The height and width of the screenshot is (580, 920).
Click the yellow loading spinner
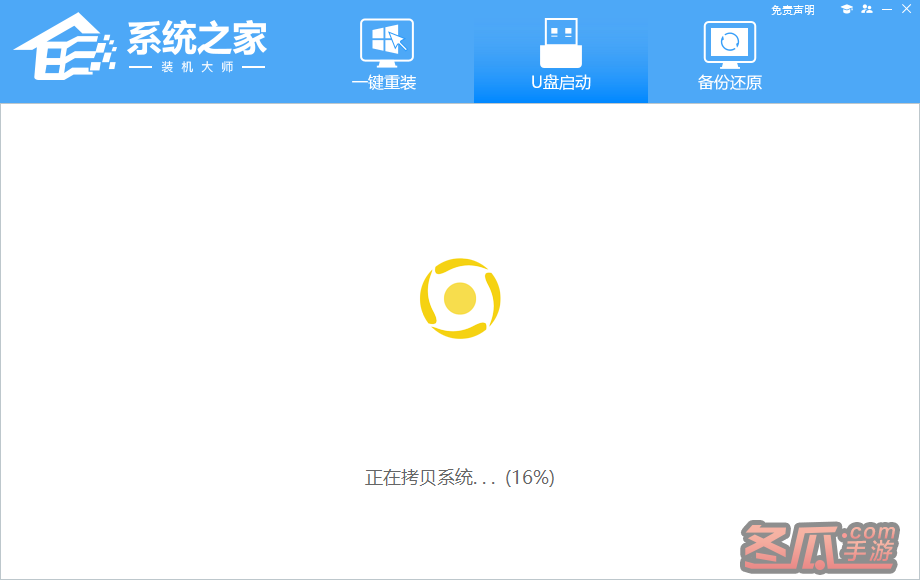[460, 299]
